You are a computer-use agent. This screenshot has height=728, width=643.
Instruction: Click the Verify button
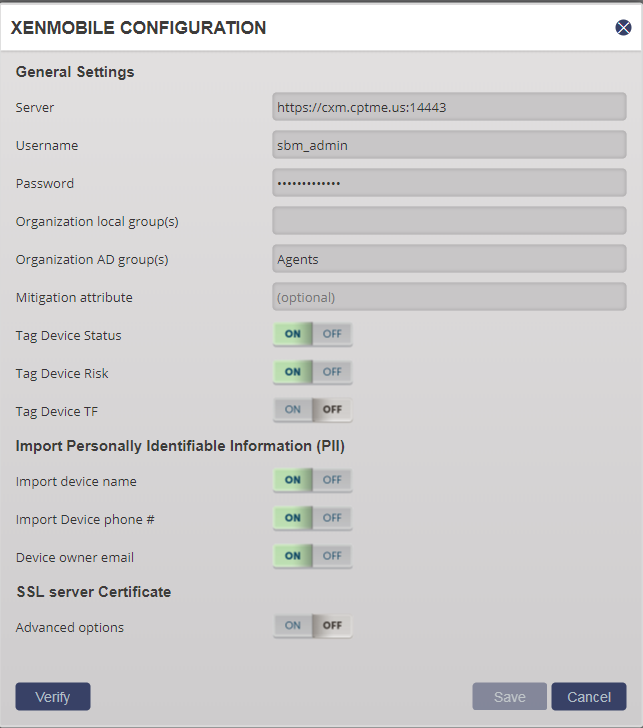53,696
